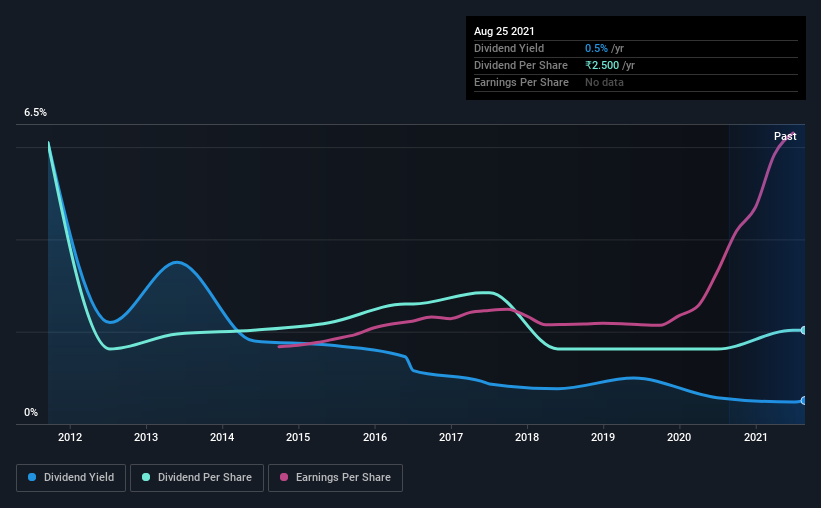The width and height of the screenshot is (821, 508).
Task: Select the 2017 year axis label
Action: [451, 437]
